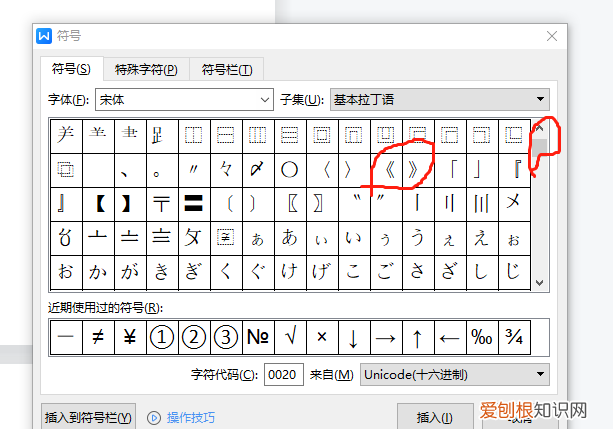Choose recent symbol circled ②
Viewport: 613px width, 429px height.
pyautogui.click(x=195, y=337)
